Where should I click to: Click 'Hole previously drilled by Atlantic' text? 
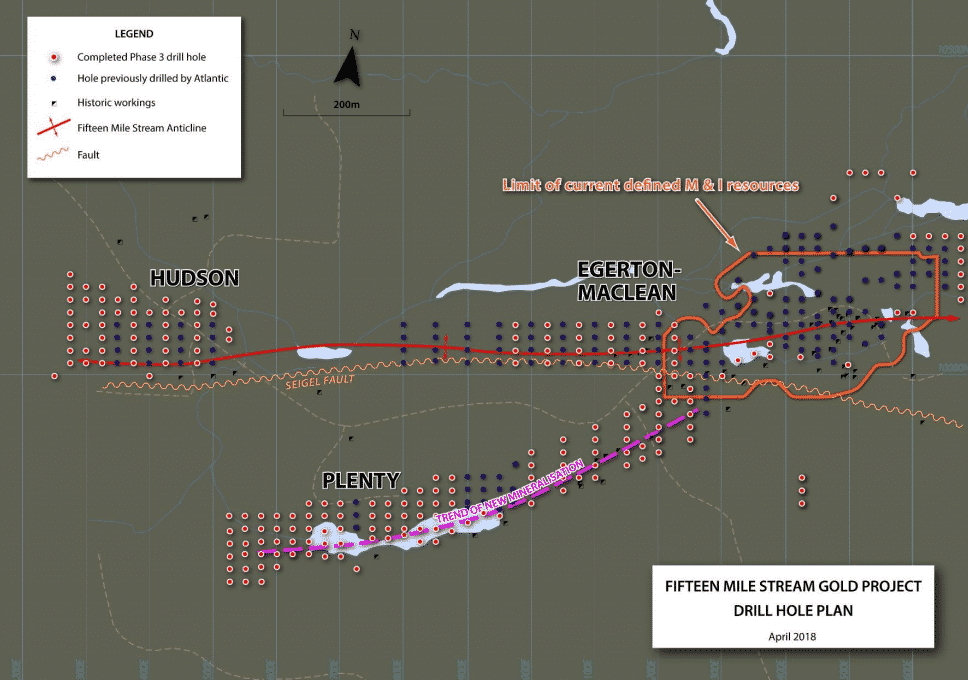152,78
